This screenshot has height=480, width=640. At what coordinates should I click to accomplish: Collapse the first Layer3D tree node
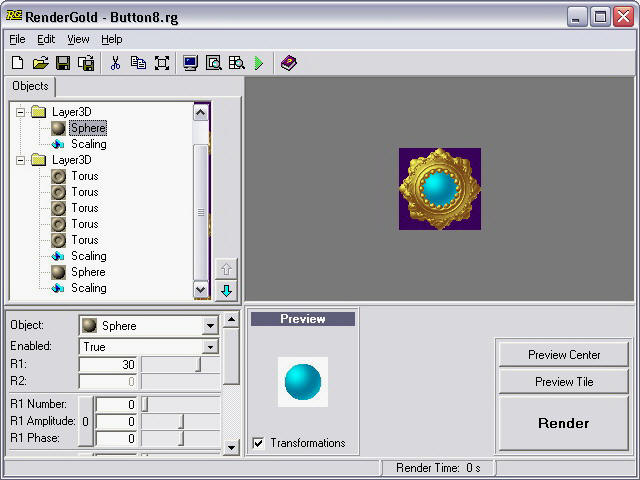(20, 112)
